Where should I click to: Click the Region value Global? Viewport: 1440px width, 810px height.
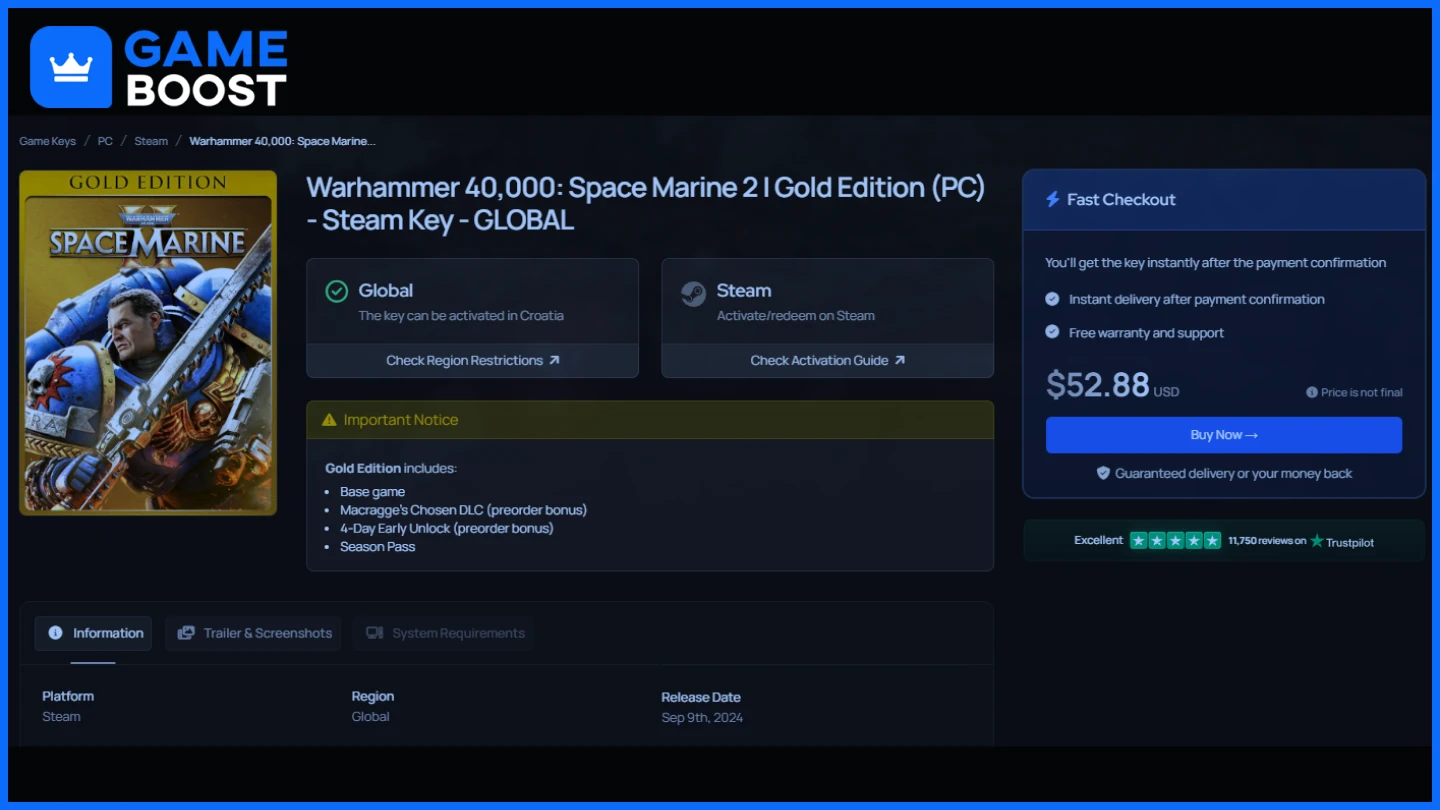(x=370, y=716)
